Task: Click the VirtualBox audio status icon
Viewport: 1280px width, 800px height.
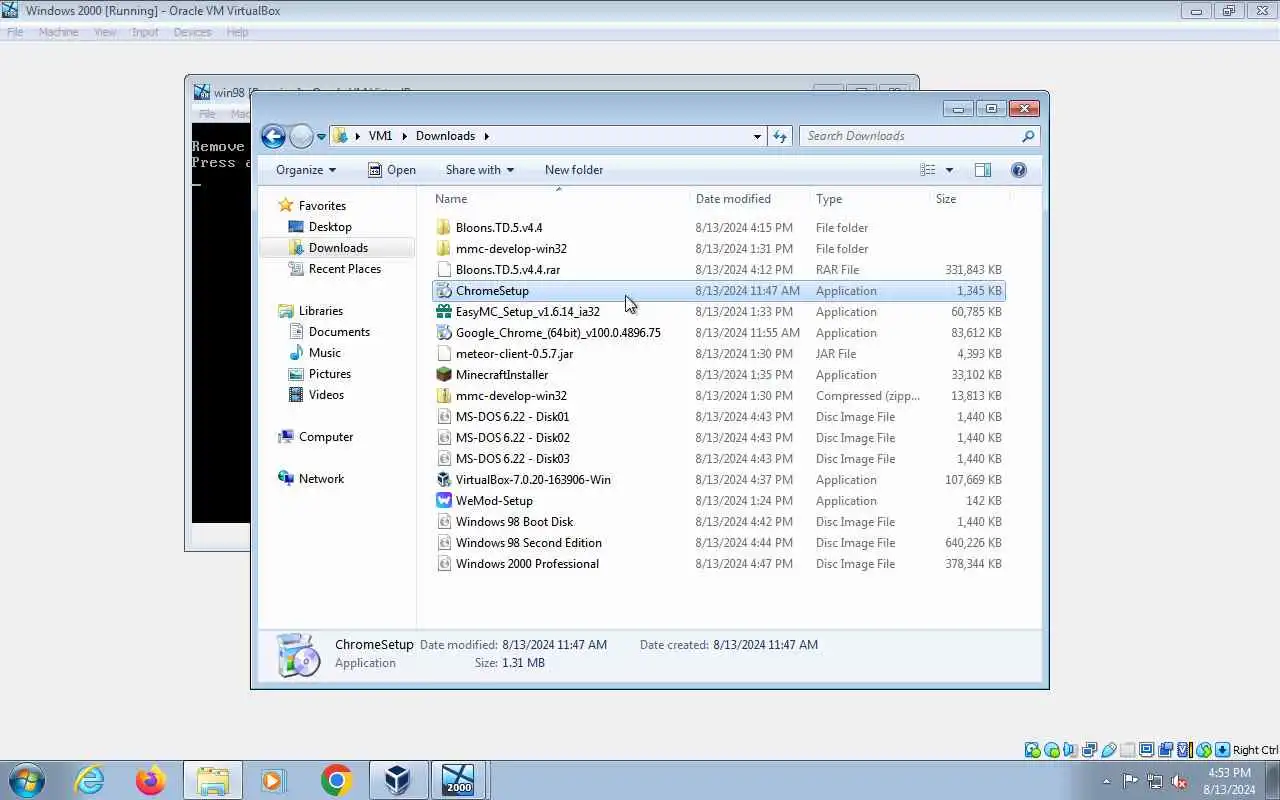Action: click(1070, 750)
